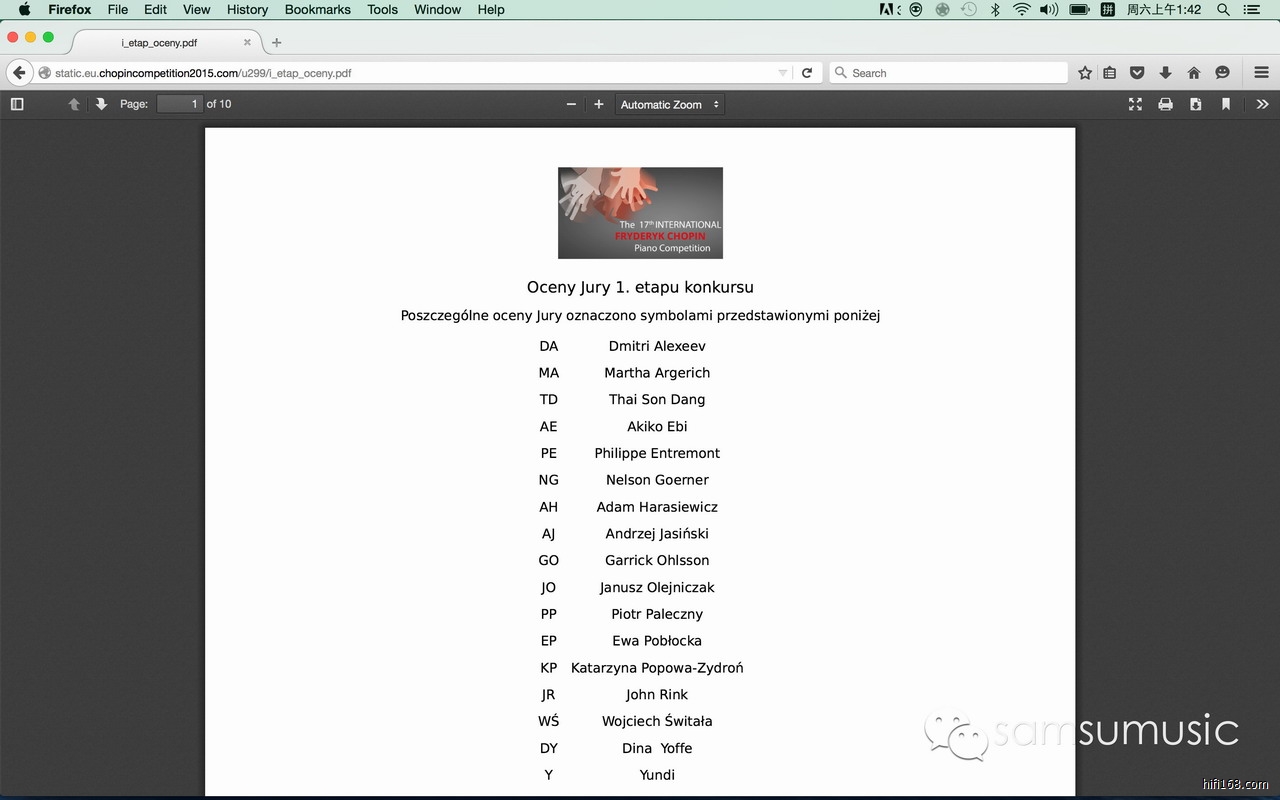The height and width of the screenshot is (800, 1280).
Task: Click the page number field
Action: point(180,104)
